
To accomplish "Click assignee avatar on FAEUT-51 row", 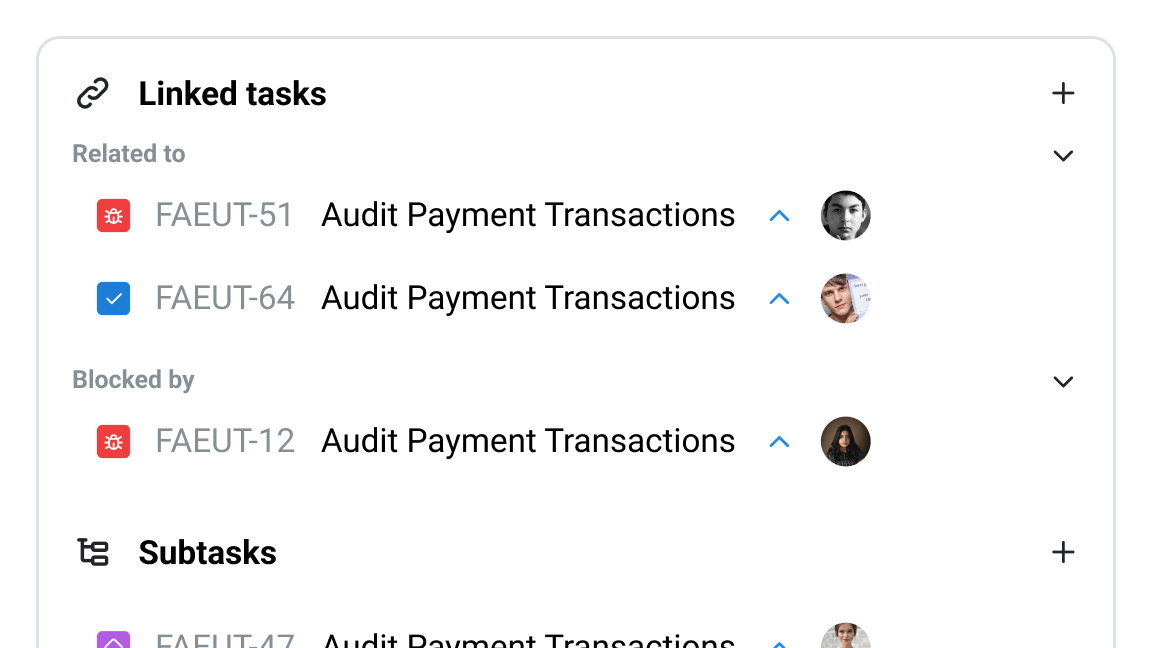I will [x=846, y=215].
